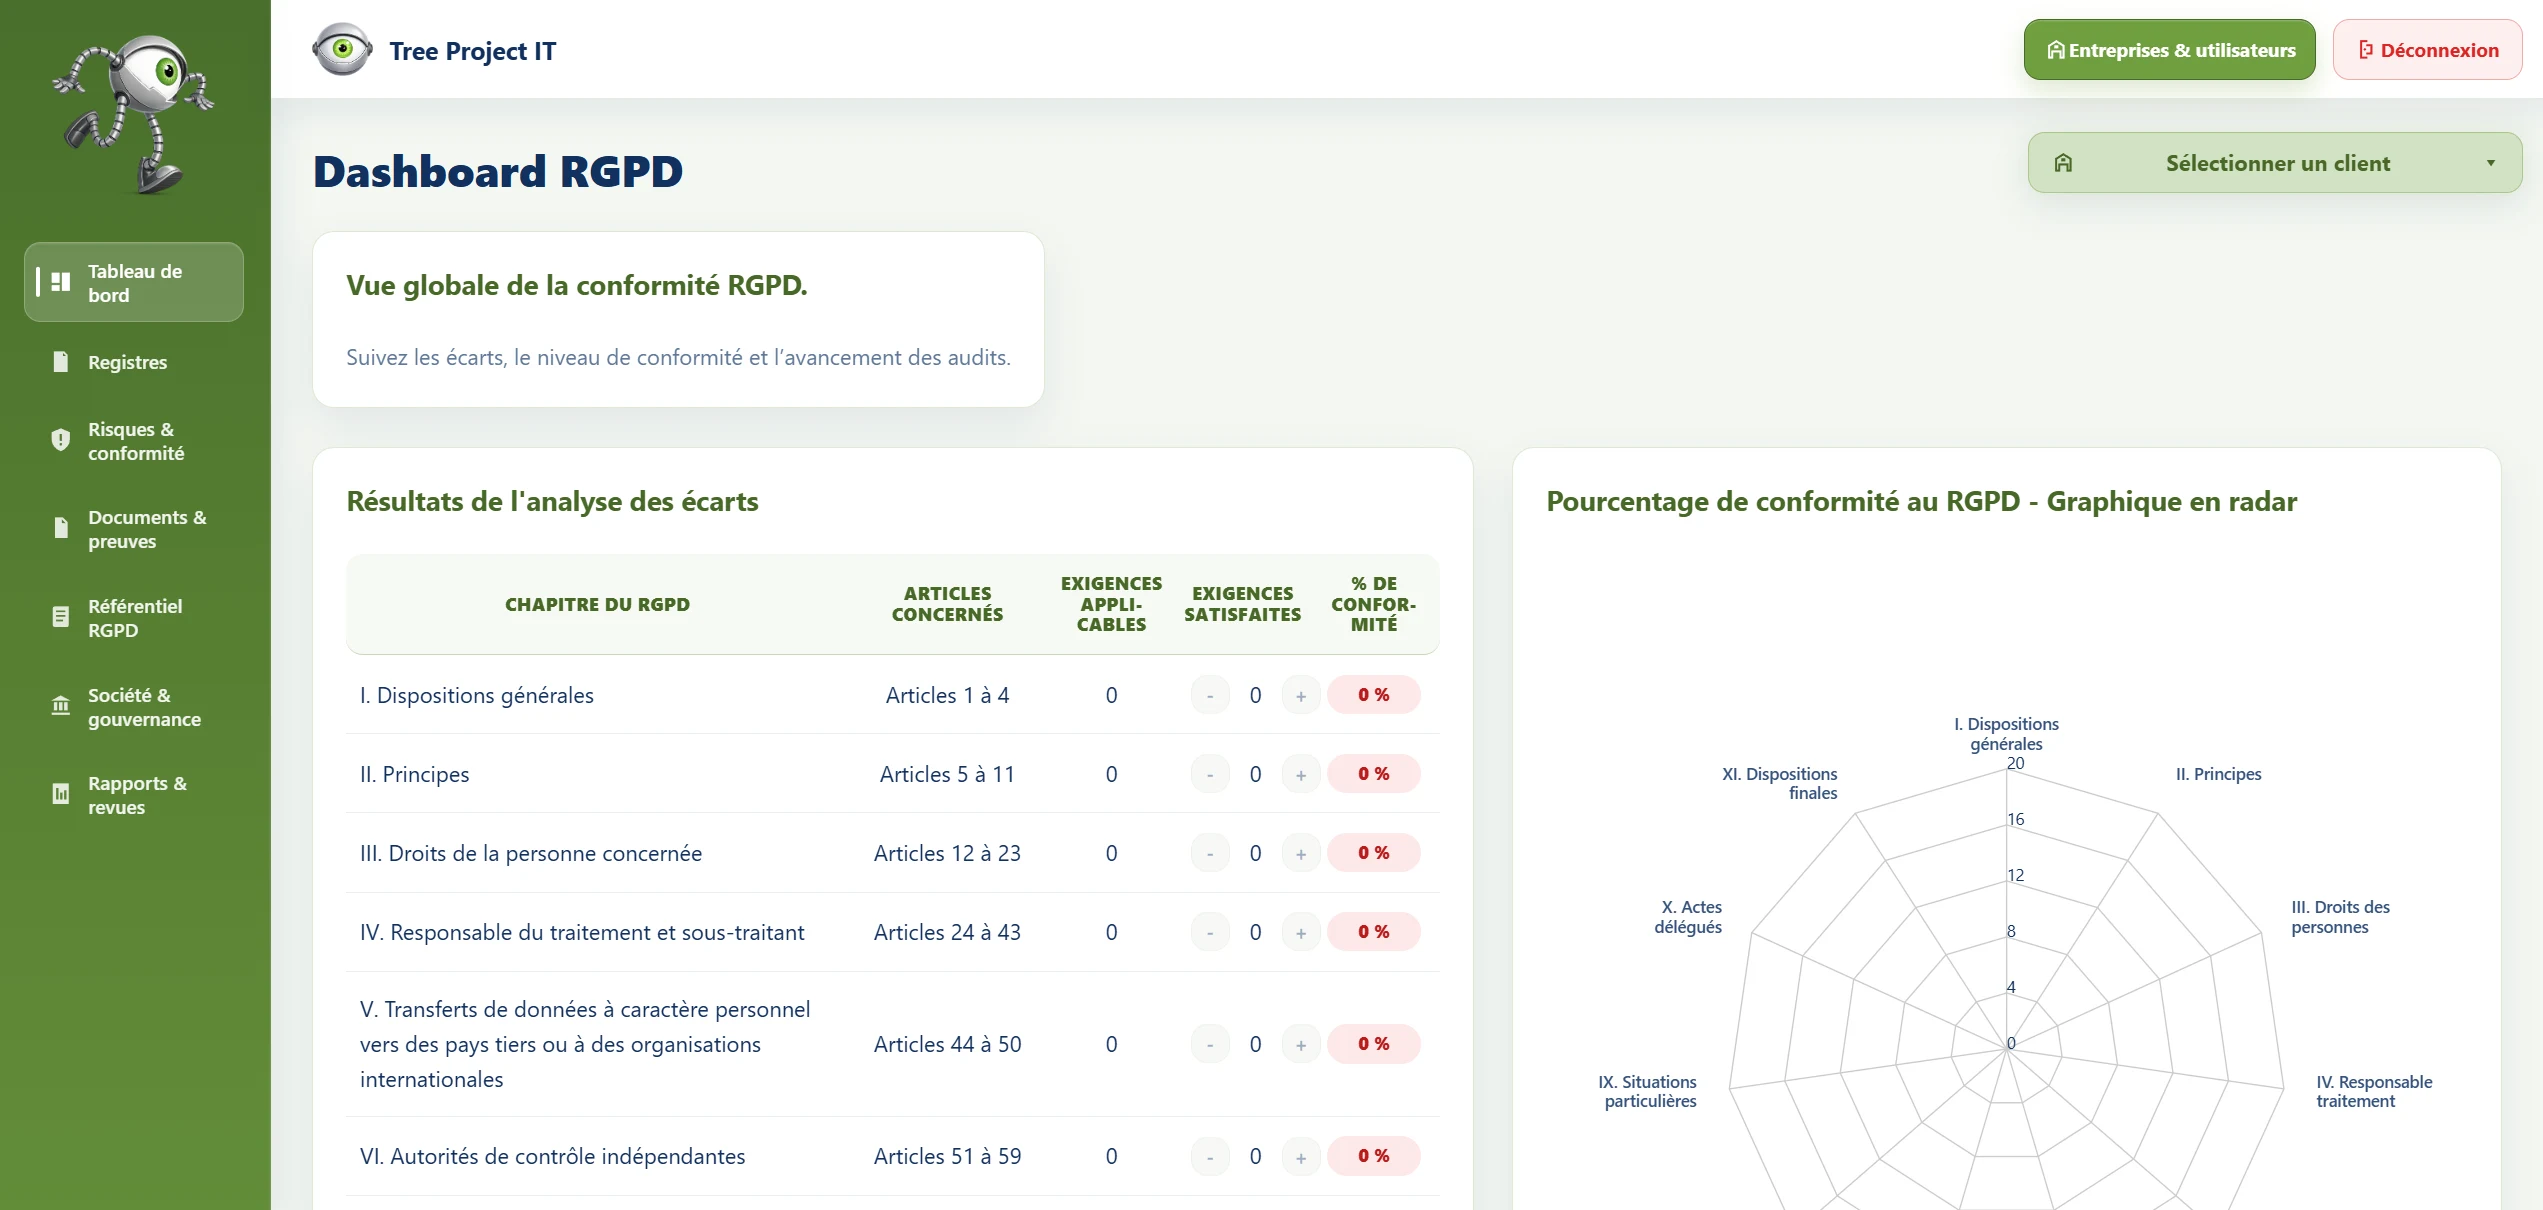Click Entreprises & utilisateurs button
The width and height of the screenshot is (2543, 1210).
[x=2169, y=50]
